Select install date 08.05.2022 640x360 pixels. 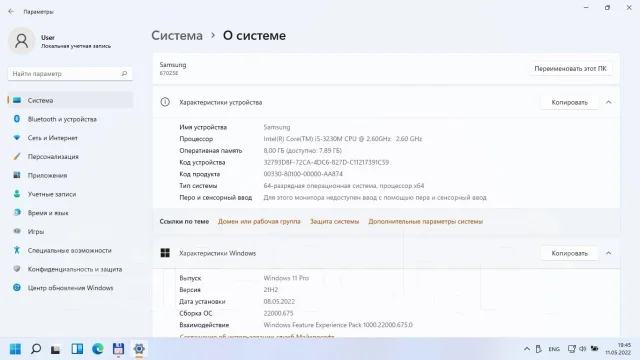pyautogui.click(x=279, y=302)
